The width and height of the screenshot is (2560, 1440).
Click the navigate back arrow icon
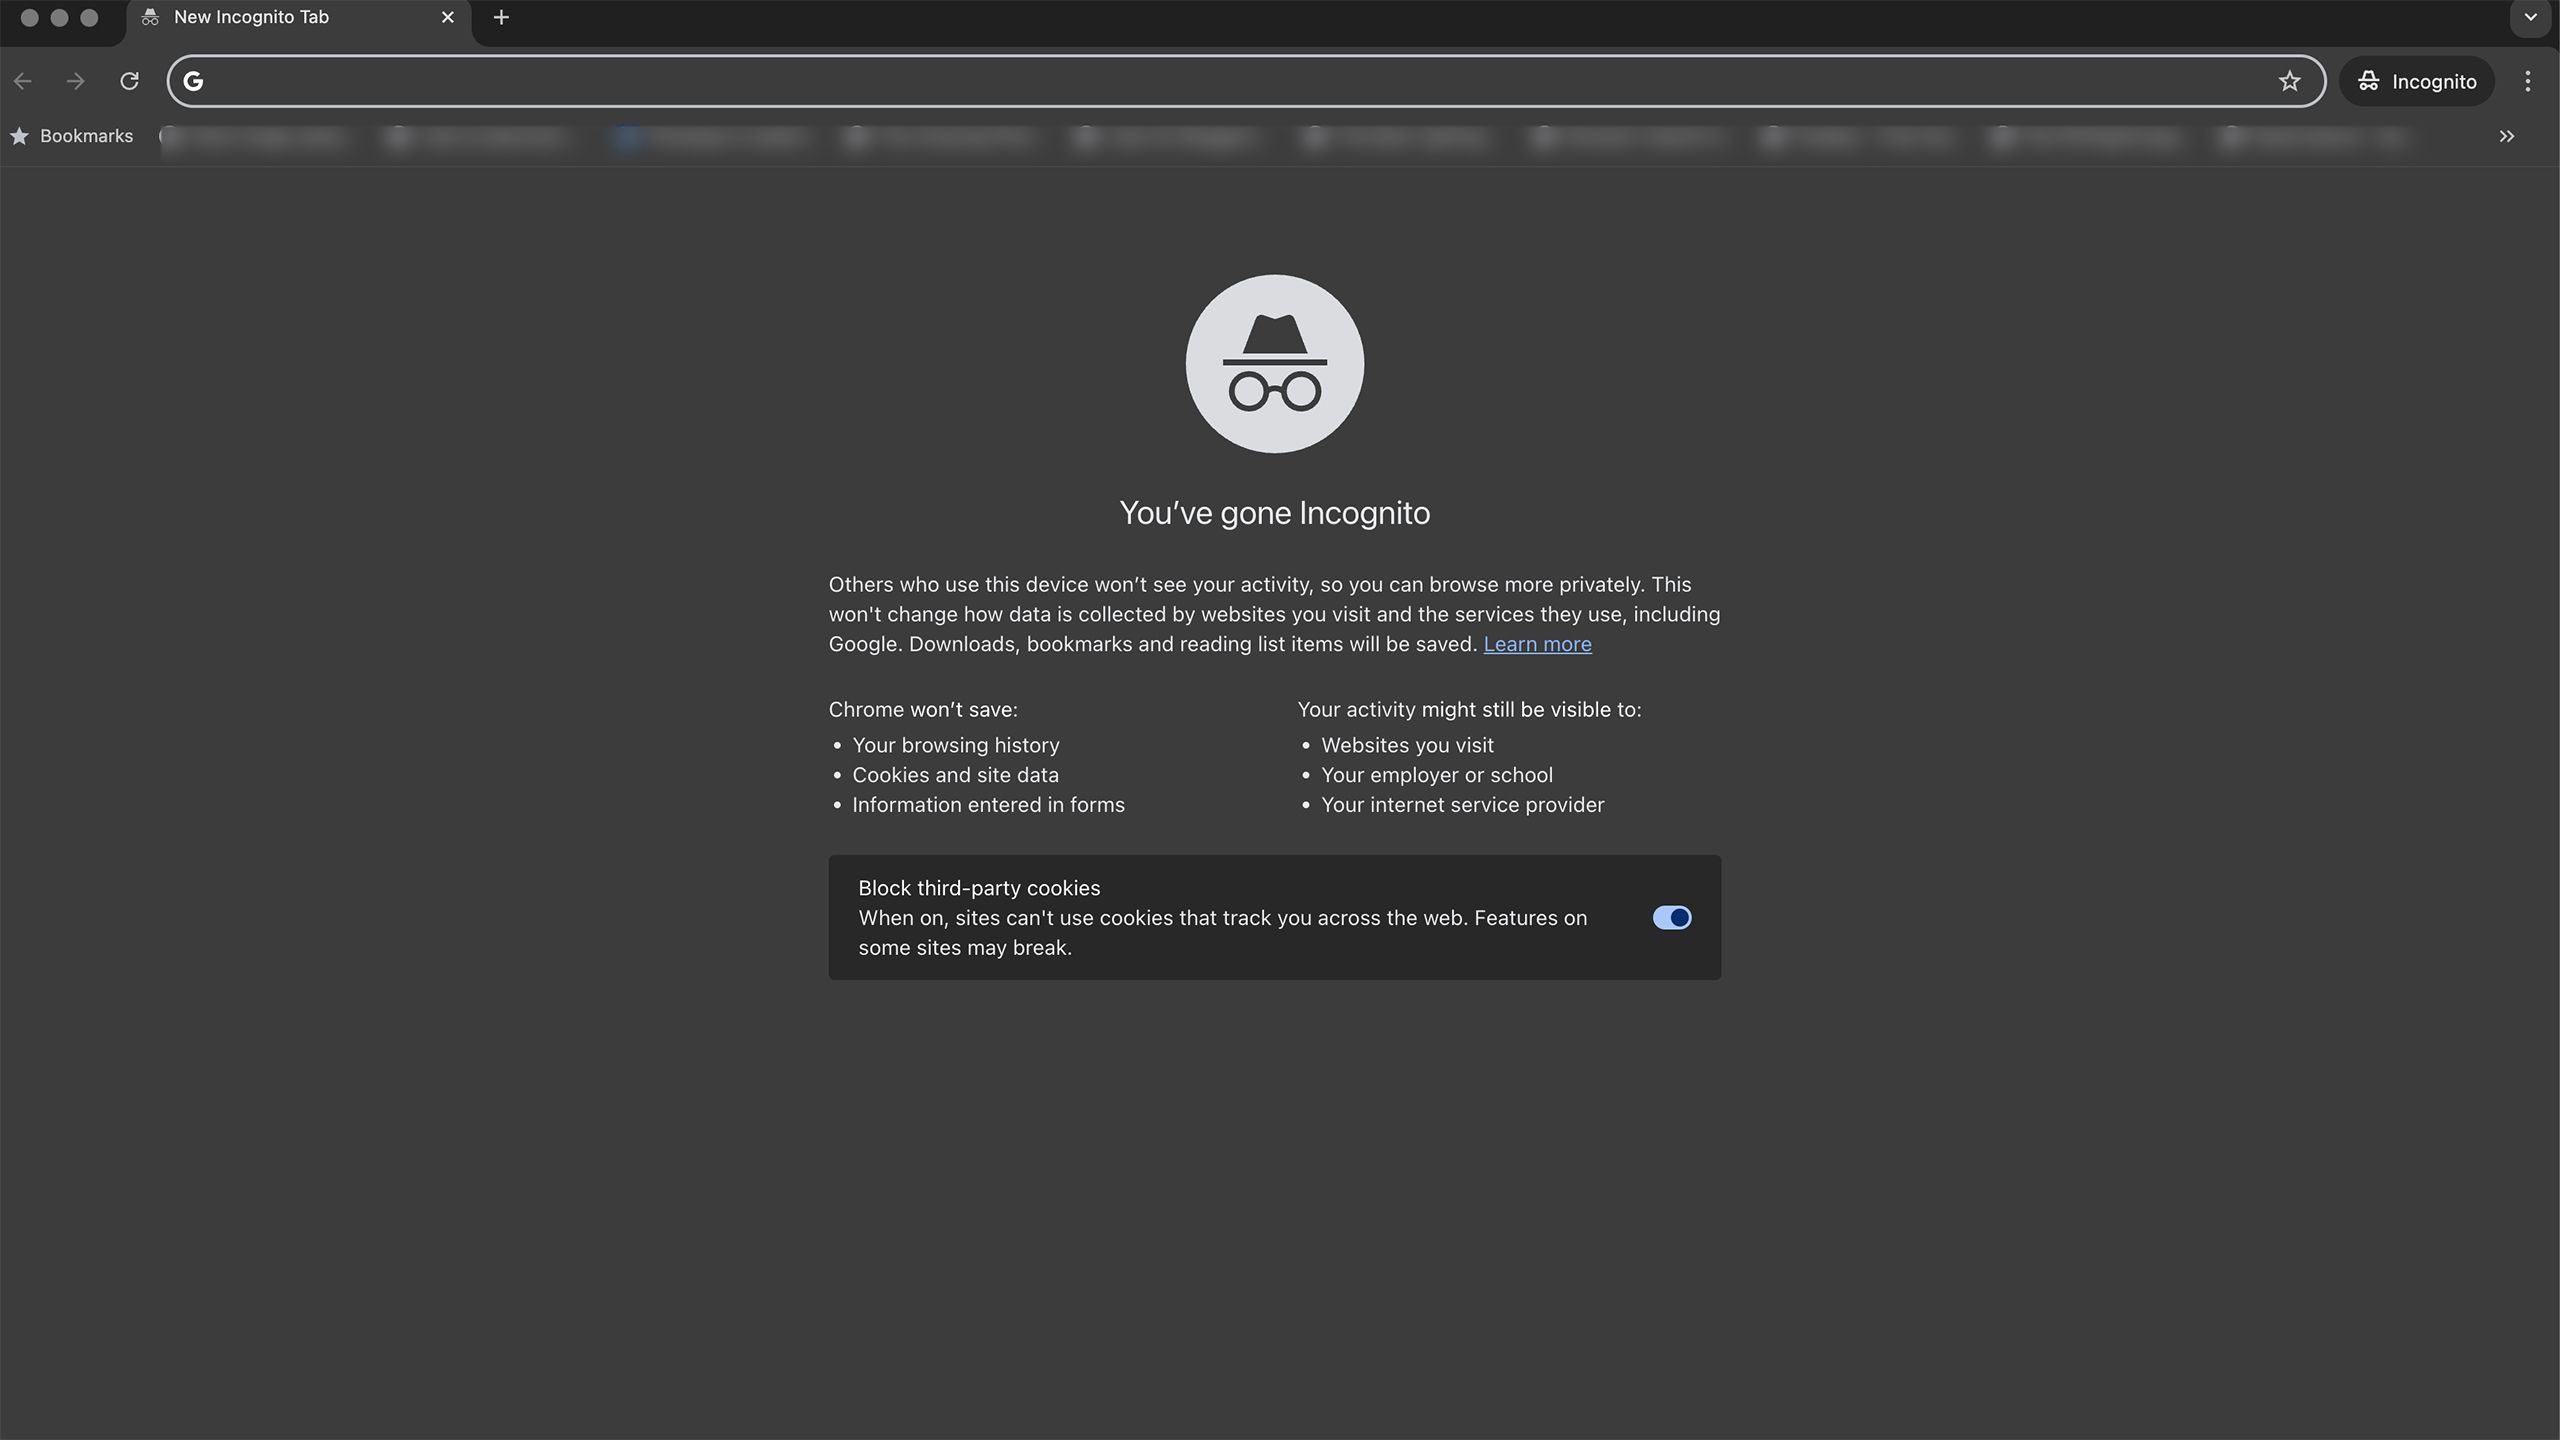point(23,79)
